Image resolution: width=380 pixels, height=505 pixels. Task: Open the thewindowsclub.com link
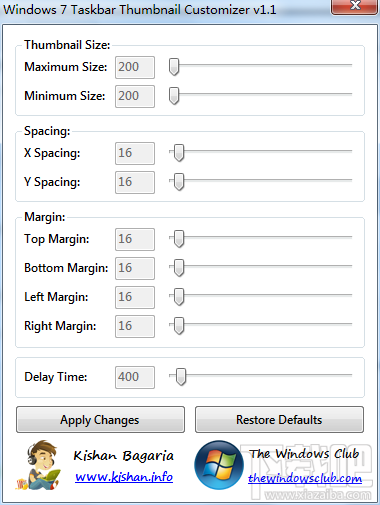click(305, 478)
